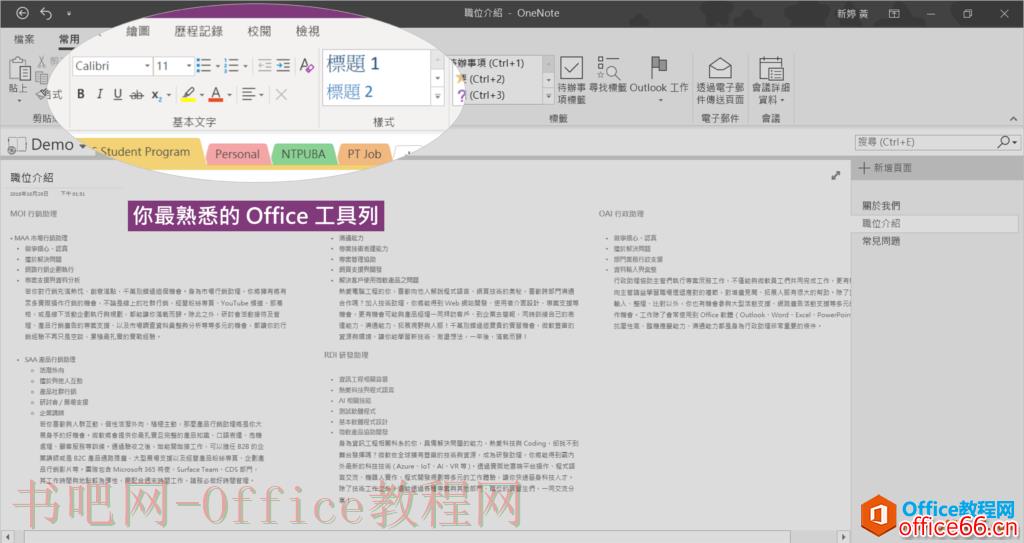This screenshot has height=543, width=1024.
Task: Click the ribbon display options icon
Action: [x=895, y=13]
